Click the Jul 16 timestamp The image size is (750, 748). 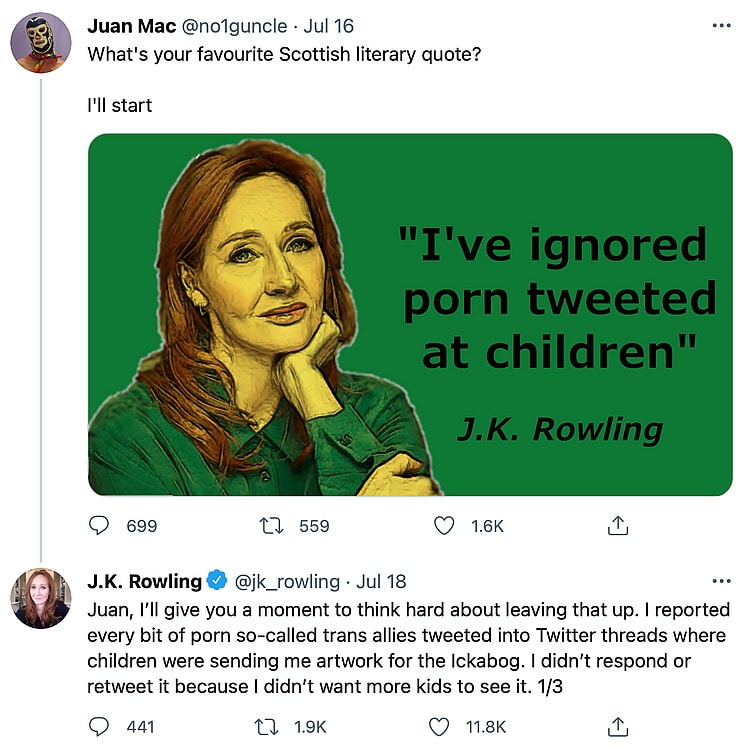point(328,26)
